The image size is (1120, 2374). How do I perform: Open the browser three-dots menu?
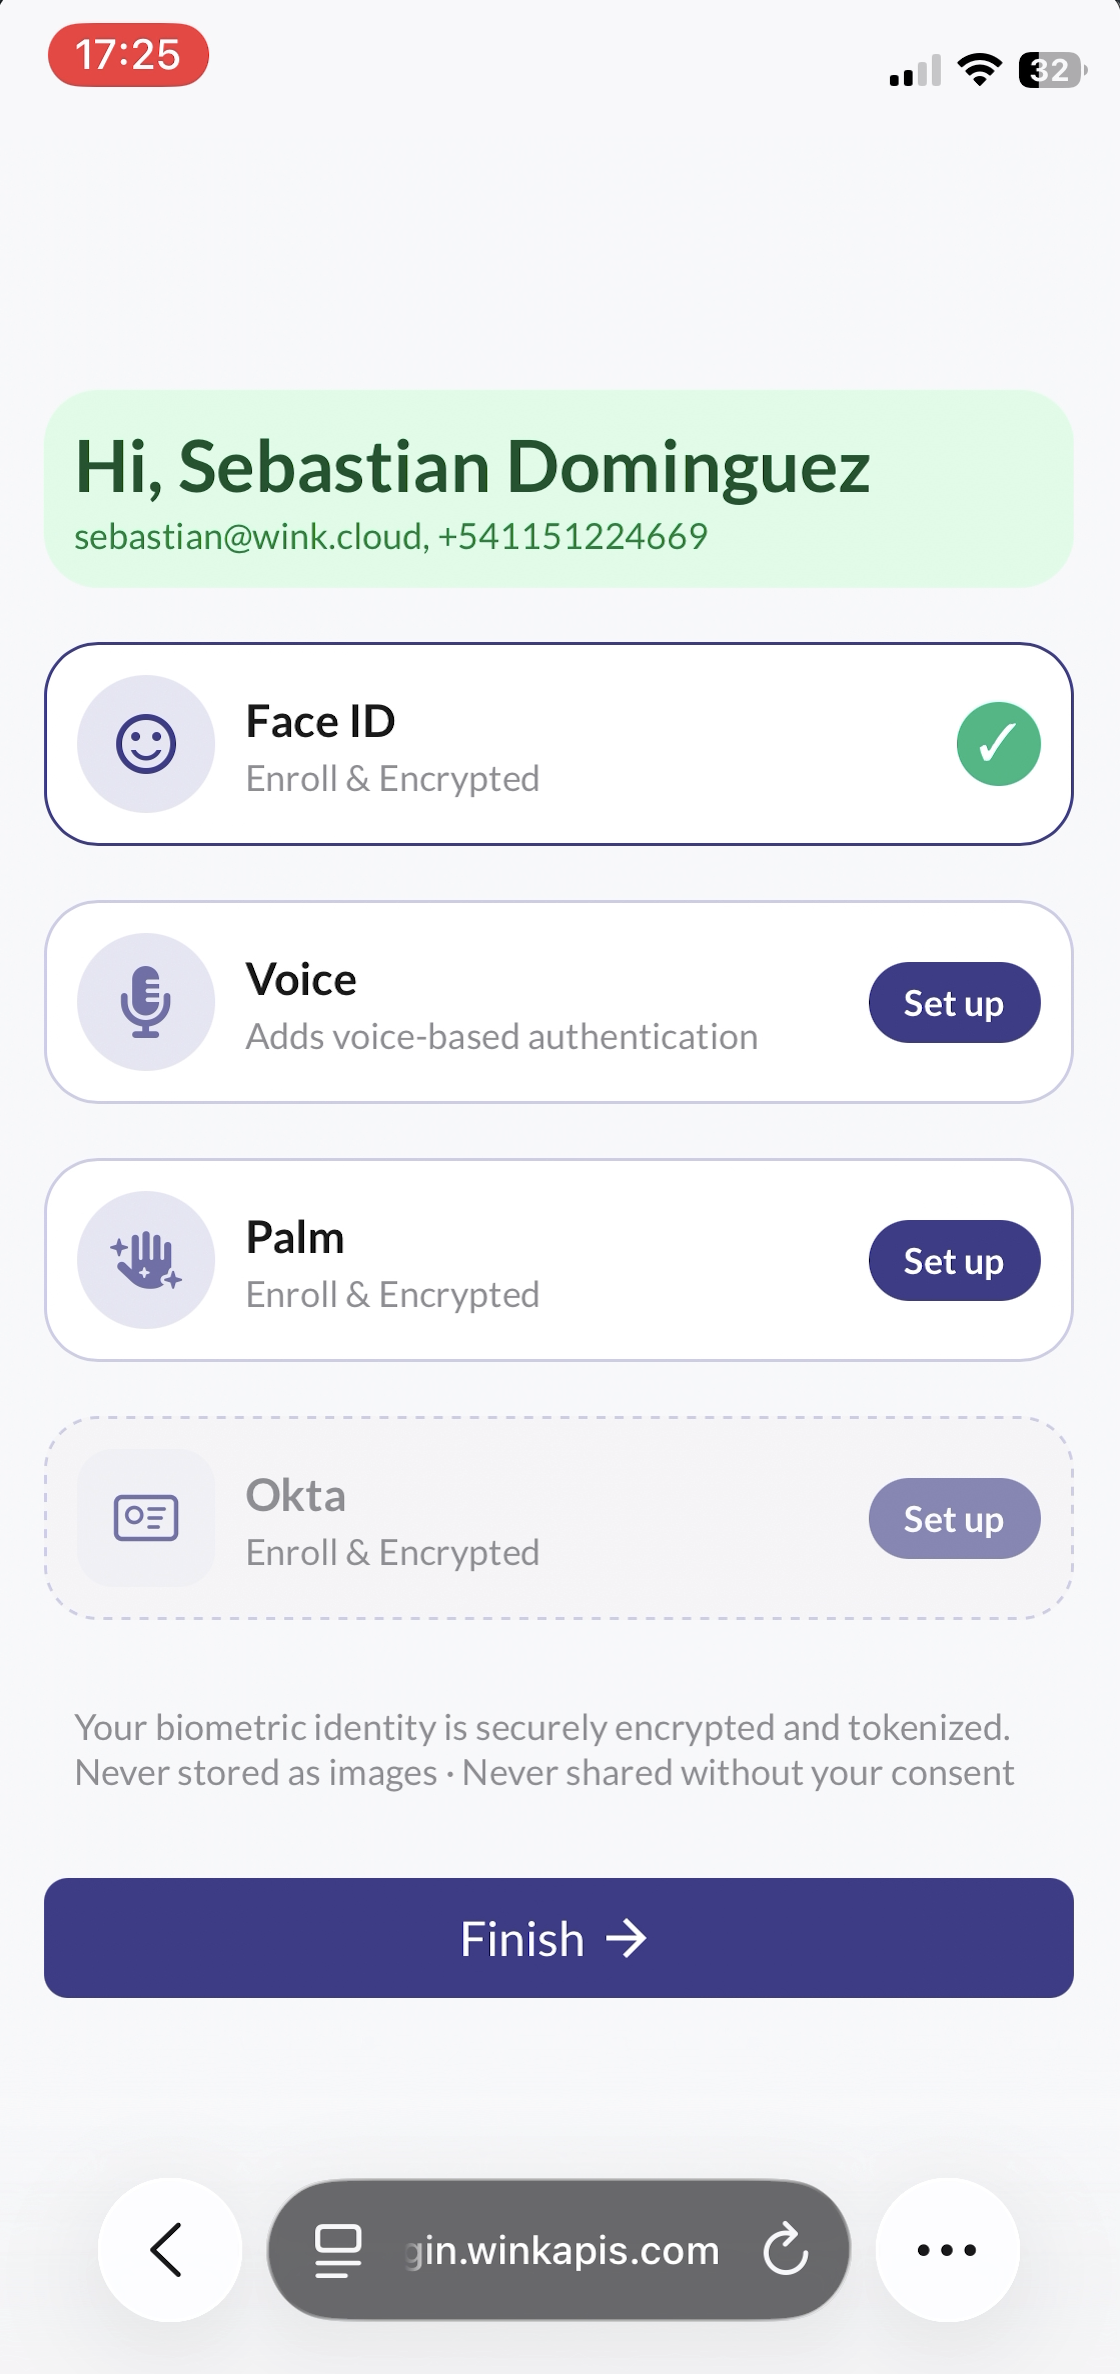947,2250
